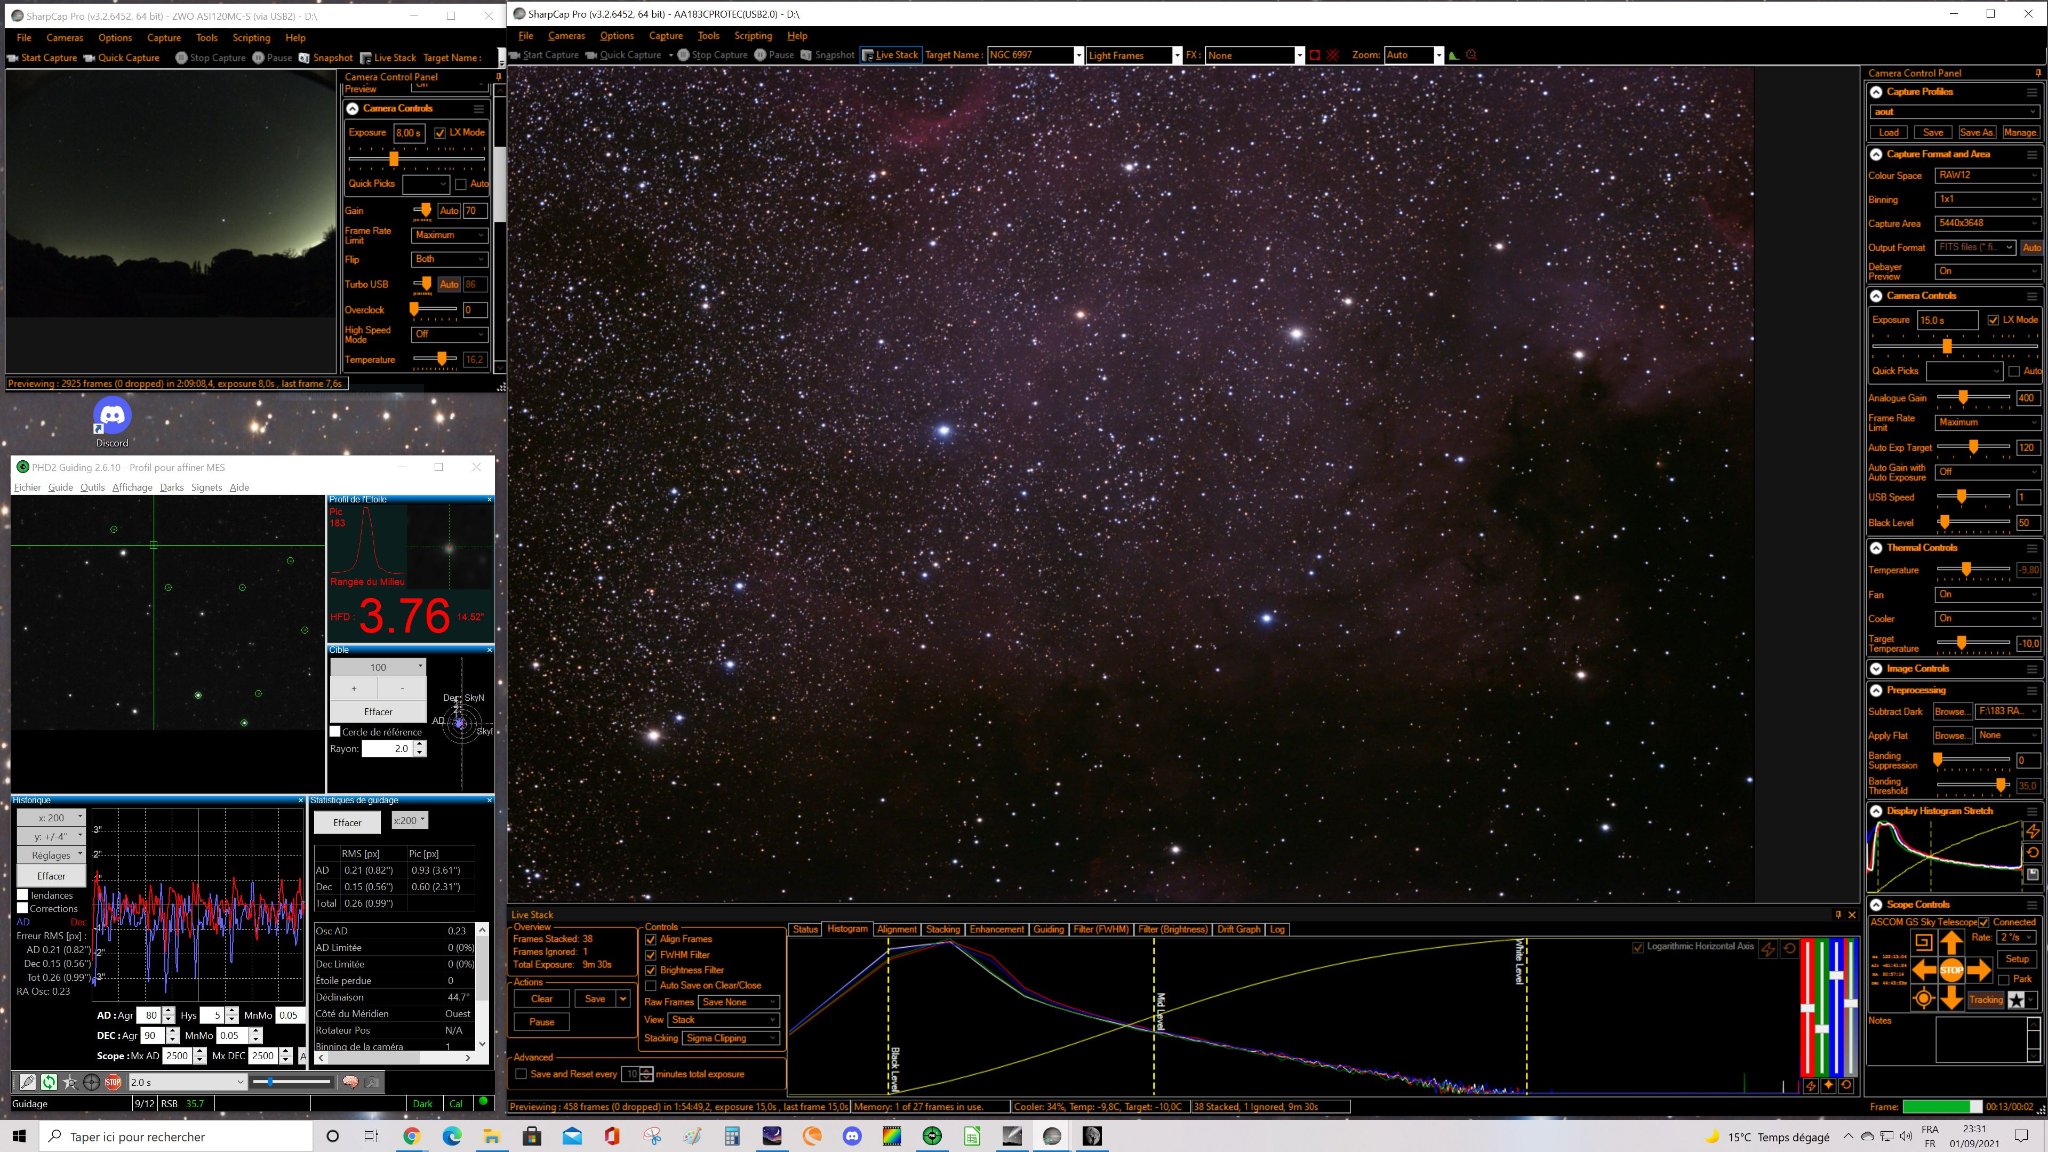2048x1152 pixels.
Task: Open FX None dropdown
Action: [x=1299, y=55]
